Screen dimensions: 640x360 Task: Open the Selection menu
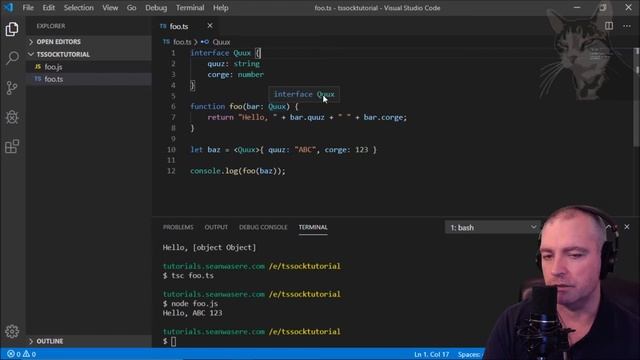click(x=79, y=8)
